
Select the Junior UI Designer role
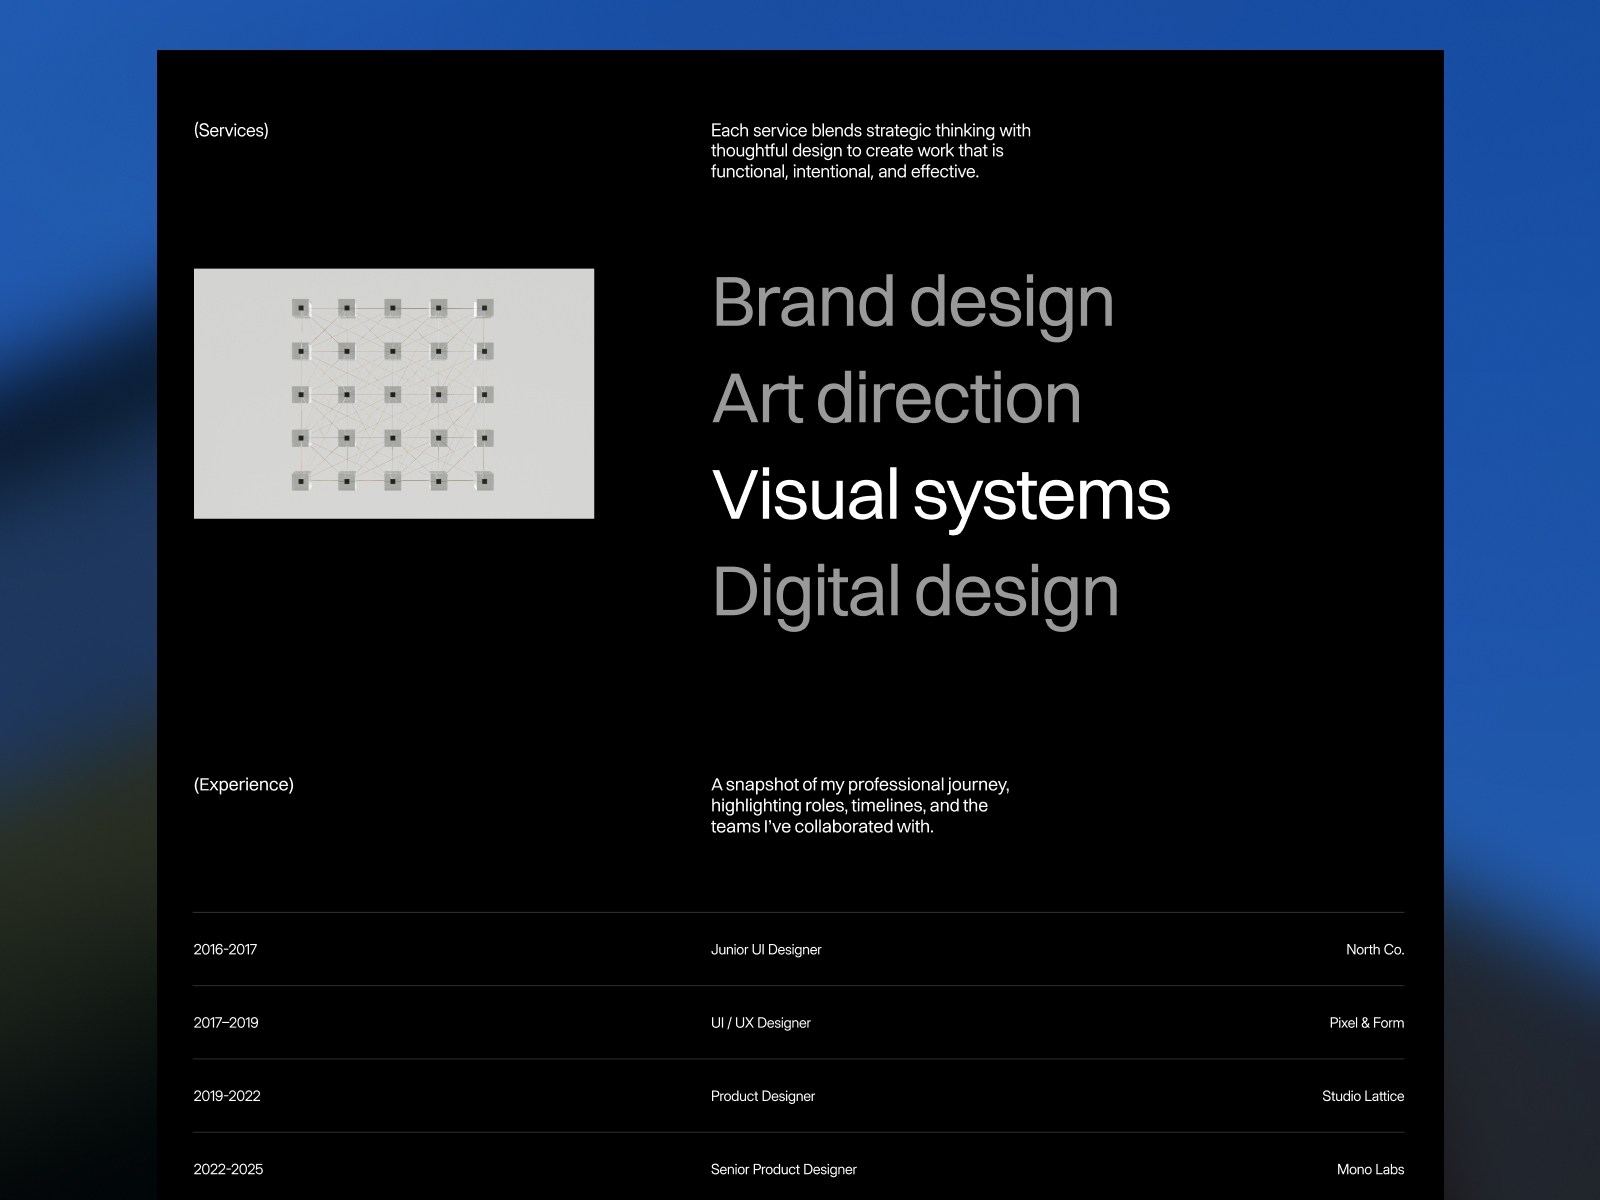tap(765, 949)
